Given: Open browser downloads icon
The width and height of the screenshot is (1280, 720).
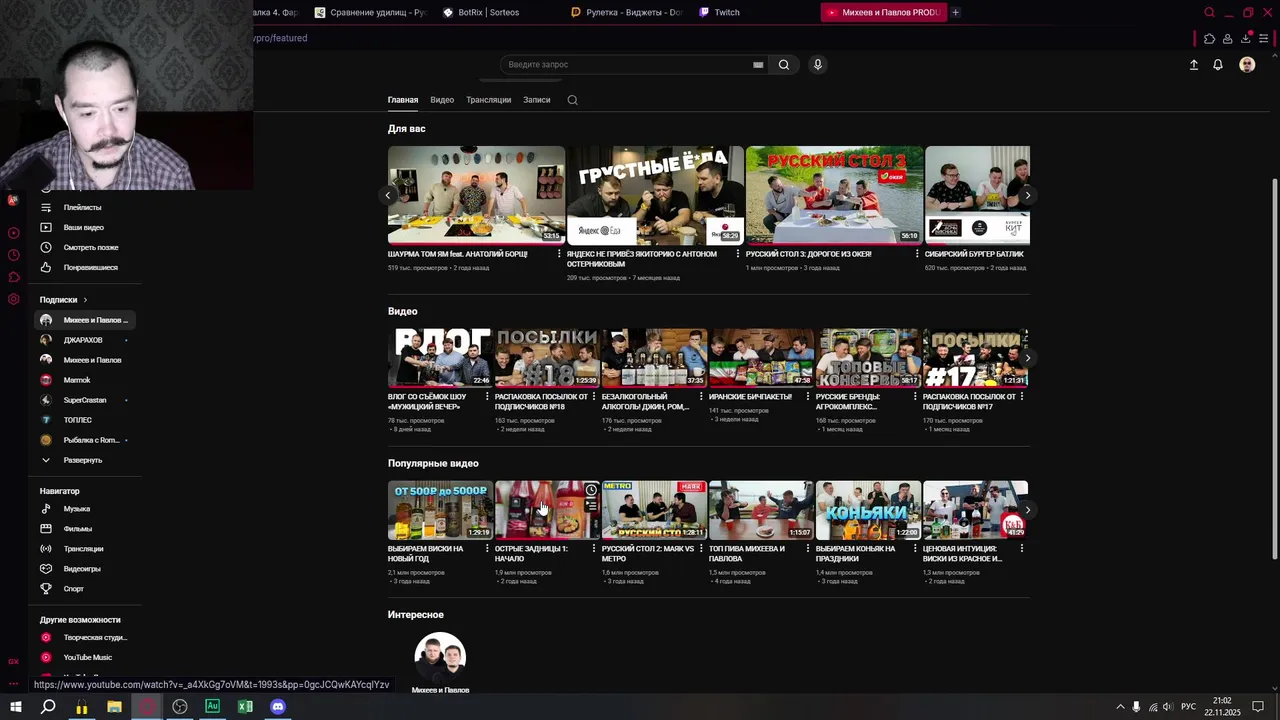Looking at the screenshot, I should point(1246,39).
